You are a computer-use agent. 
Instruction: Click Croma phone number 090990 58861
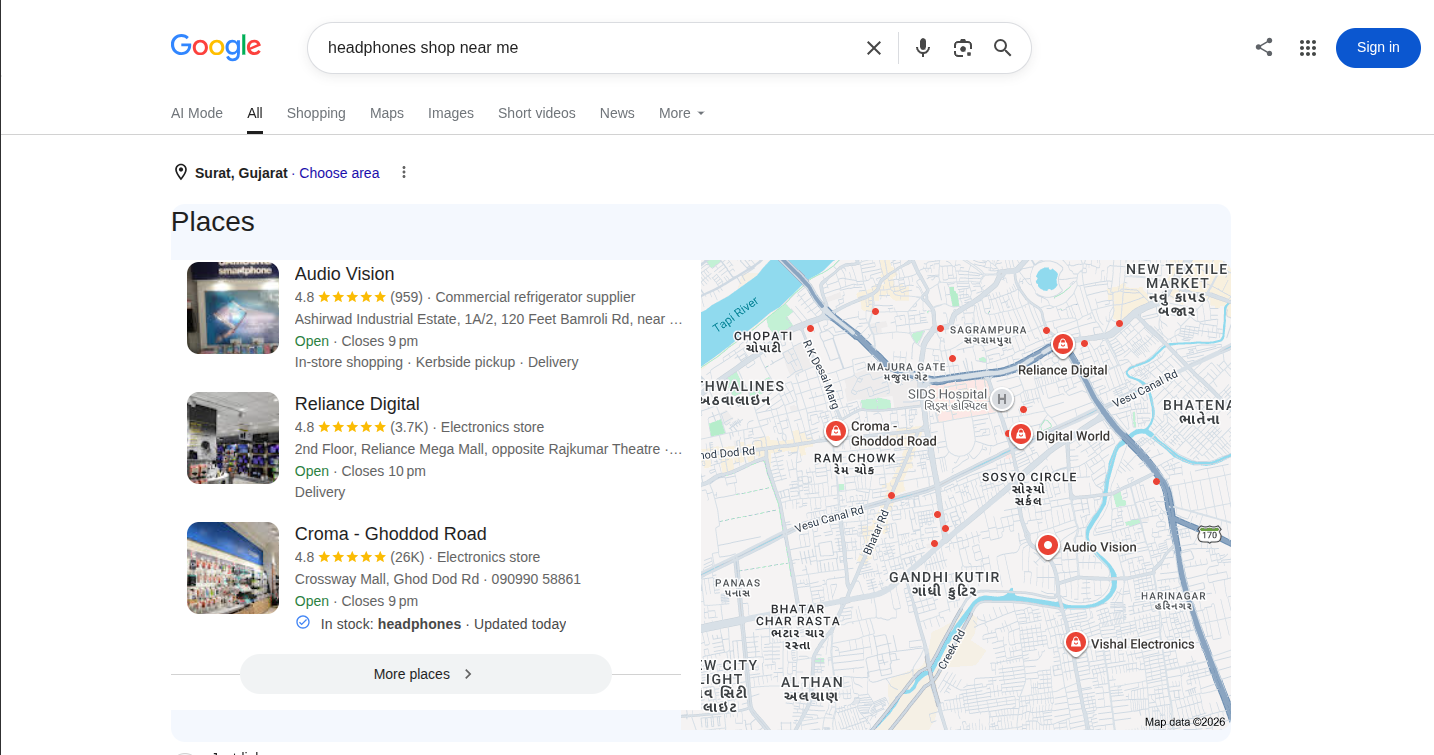(536, 579)
